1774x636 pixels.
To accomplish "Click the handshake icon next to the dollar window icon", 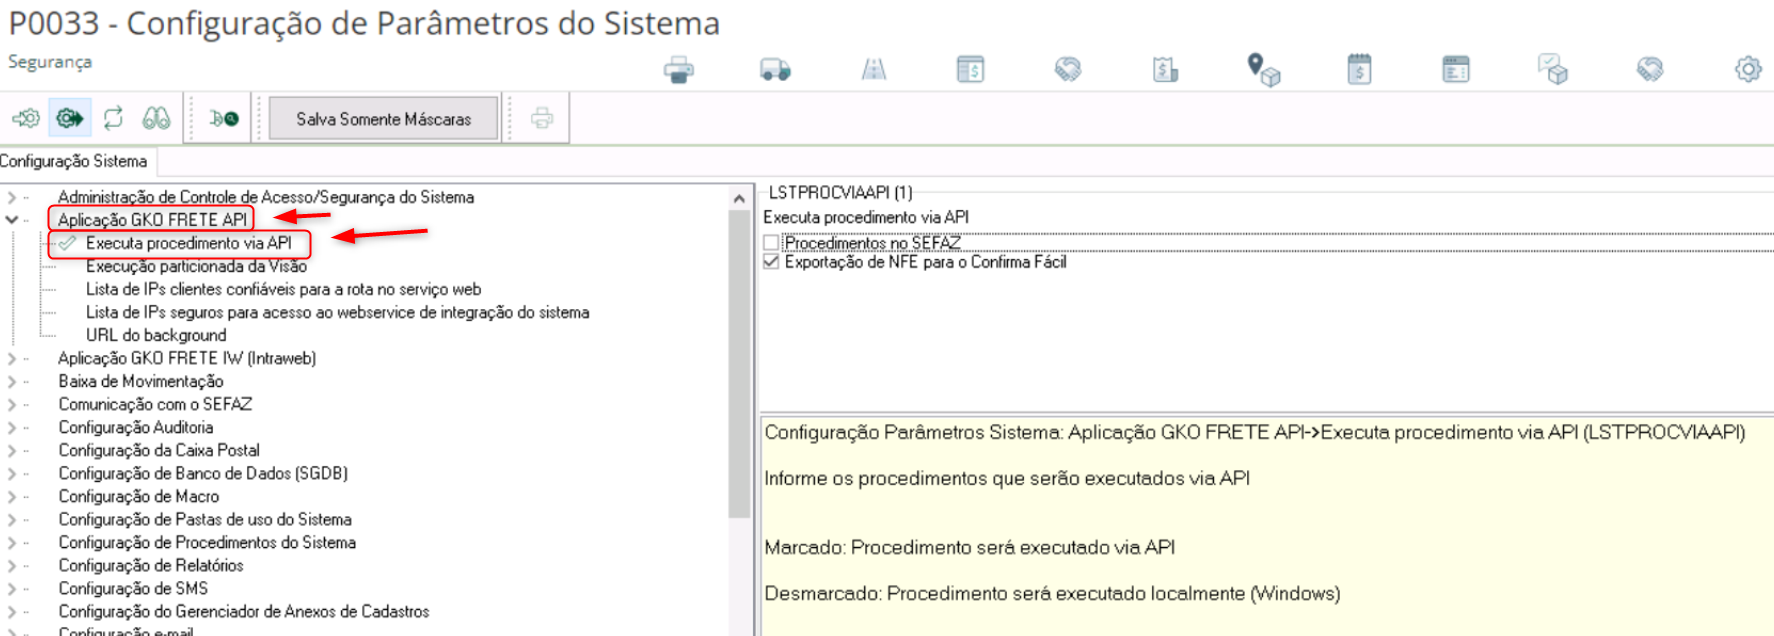I will pos(1067,69).
